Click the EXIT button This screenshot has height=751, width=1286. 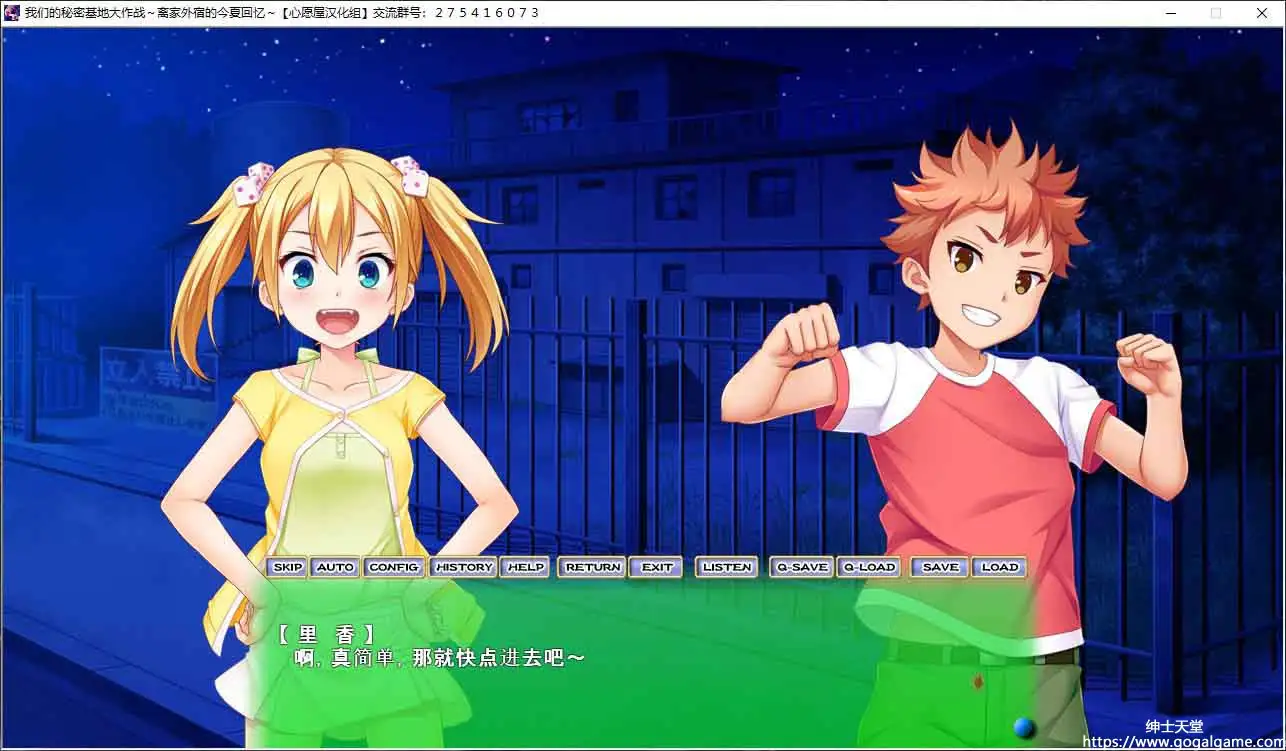coord(657,567)
